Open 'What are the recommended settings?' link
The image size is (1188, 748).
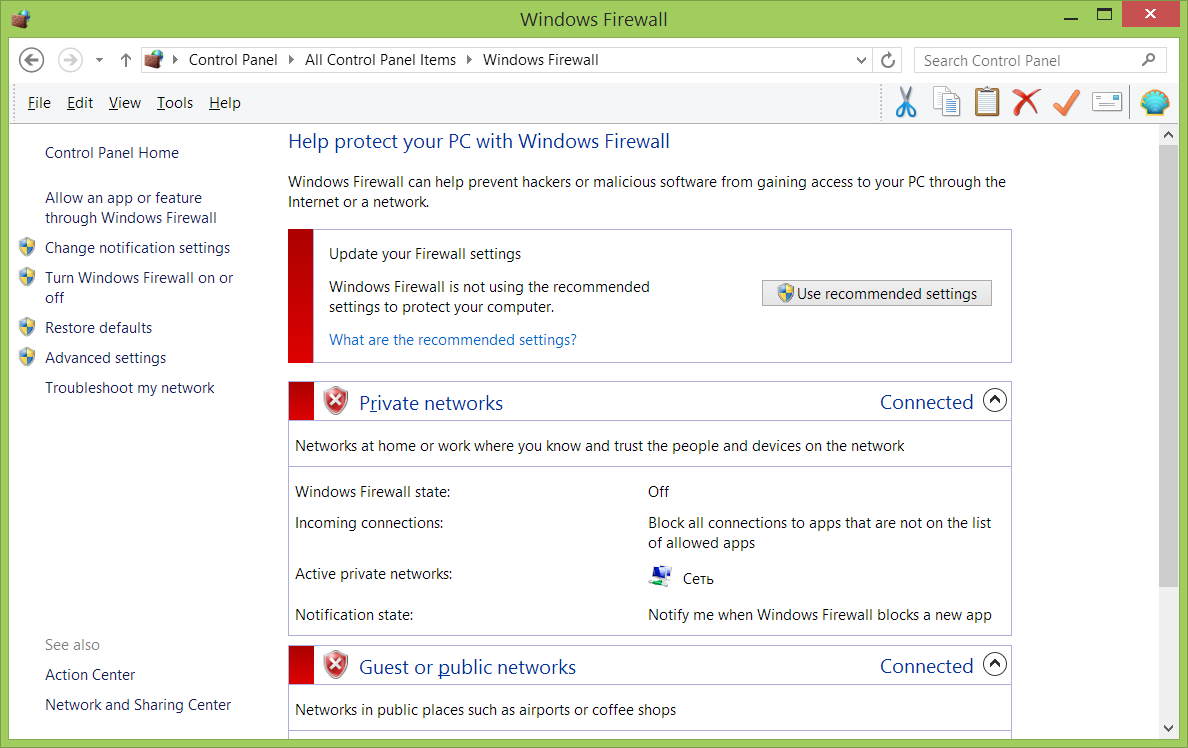click(x=453, y=340)
